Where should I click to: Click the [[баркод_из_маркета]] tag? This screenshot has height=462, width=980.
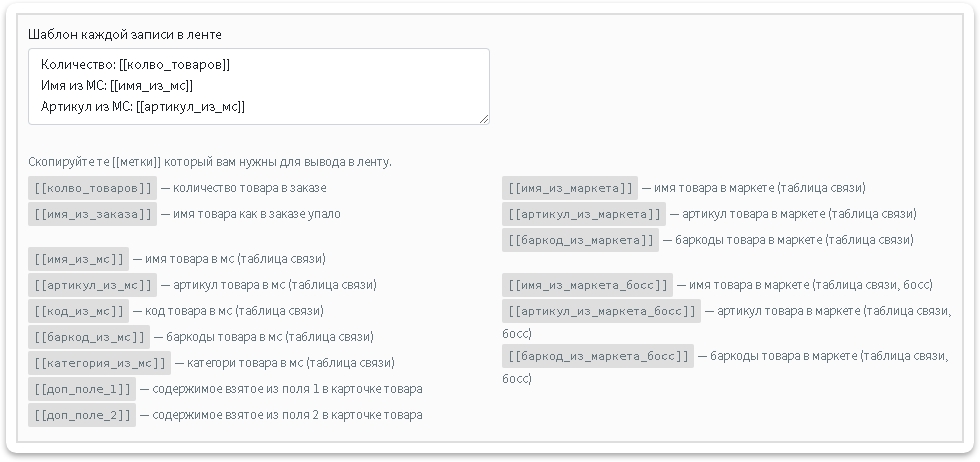(580, 240)
